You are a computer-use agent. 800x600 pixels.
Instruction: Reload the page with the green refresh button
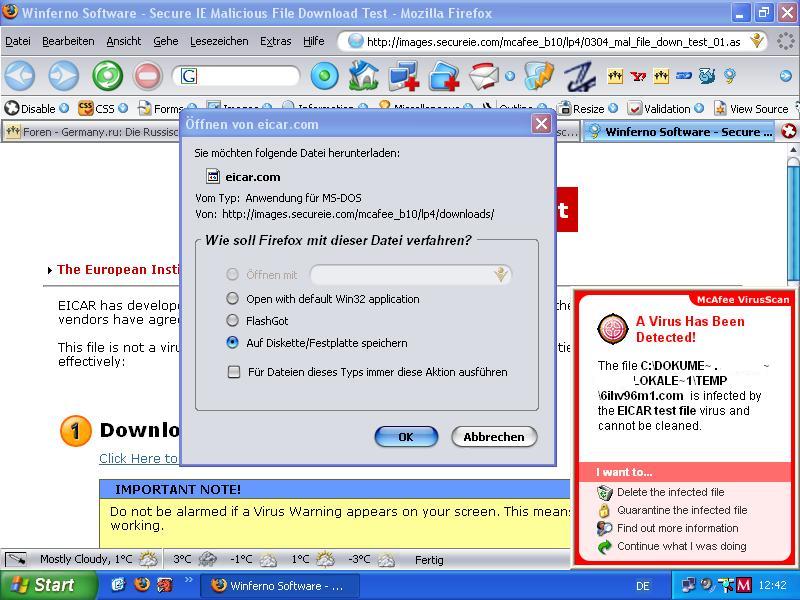tap(108, 76)
